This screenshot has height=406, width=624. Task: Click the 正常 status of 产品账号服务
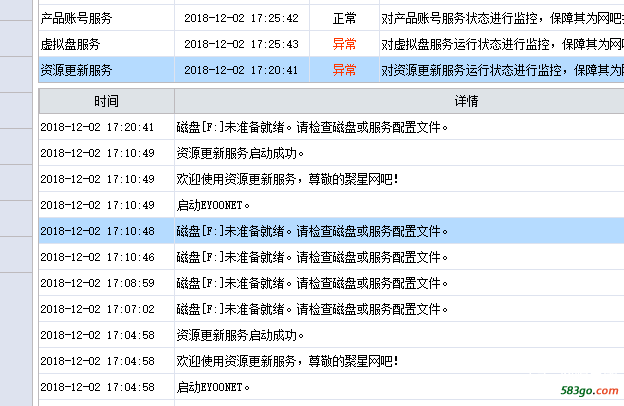(x=344, y=18)
